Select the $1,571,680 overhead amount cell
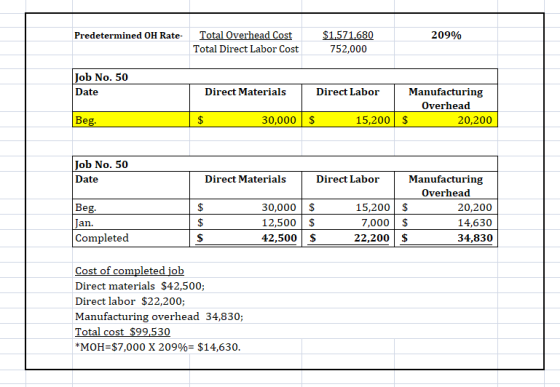Screen dimensions: 560x387 tap(348, 35)
